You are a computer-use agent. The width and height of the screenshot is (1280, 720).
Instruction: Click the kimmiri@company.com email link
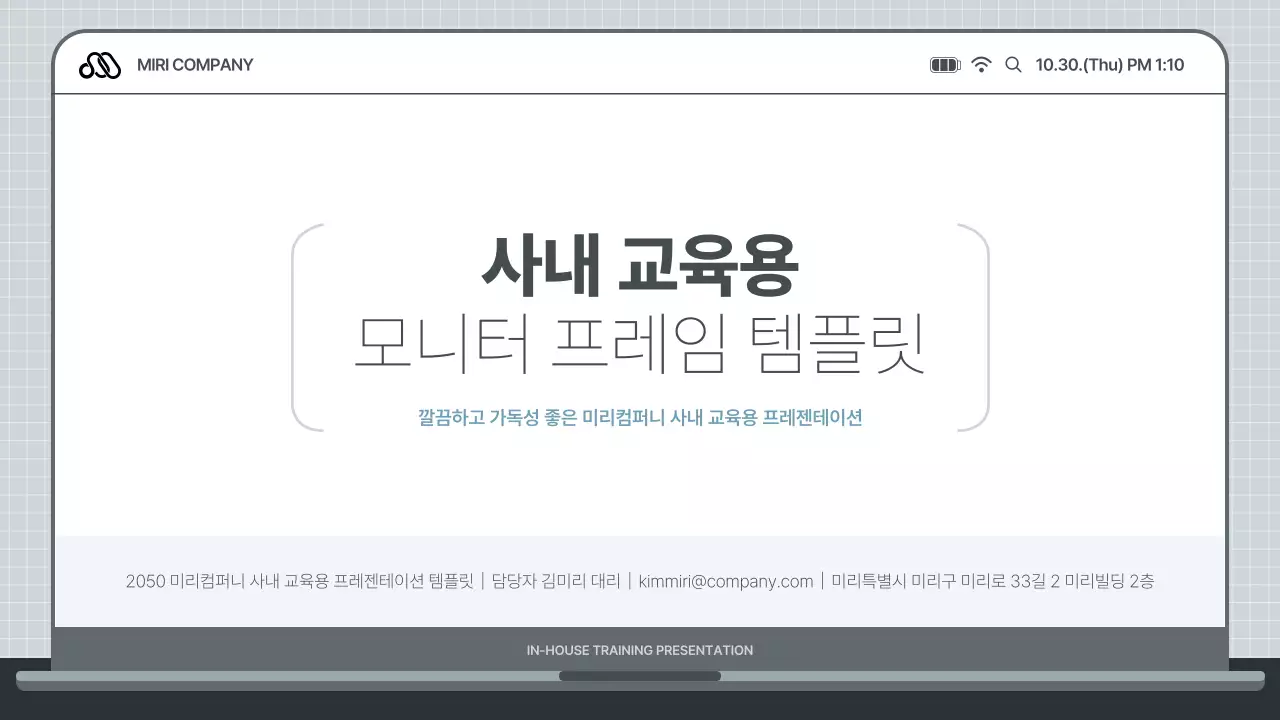(x=724, y=581)
